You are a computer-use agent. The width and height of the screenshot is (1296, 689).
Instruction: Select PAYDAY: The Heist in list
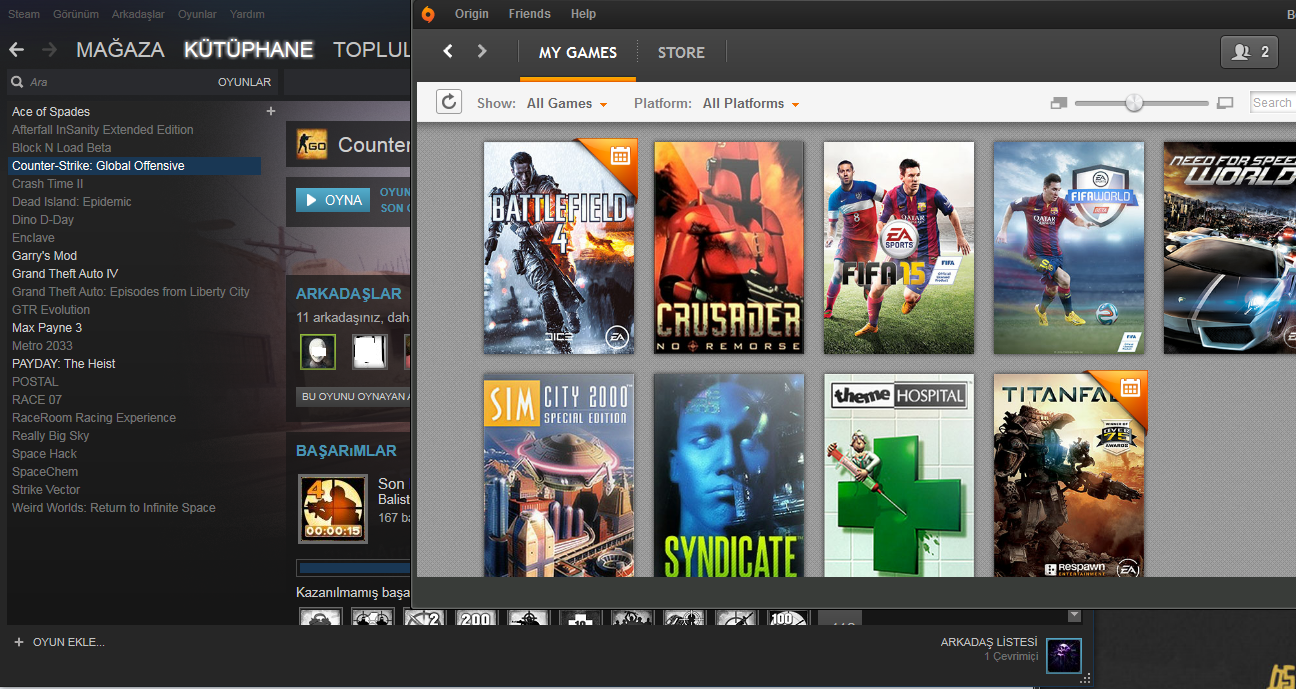(64, 364)
